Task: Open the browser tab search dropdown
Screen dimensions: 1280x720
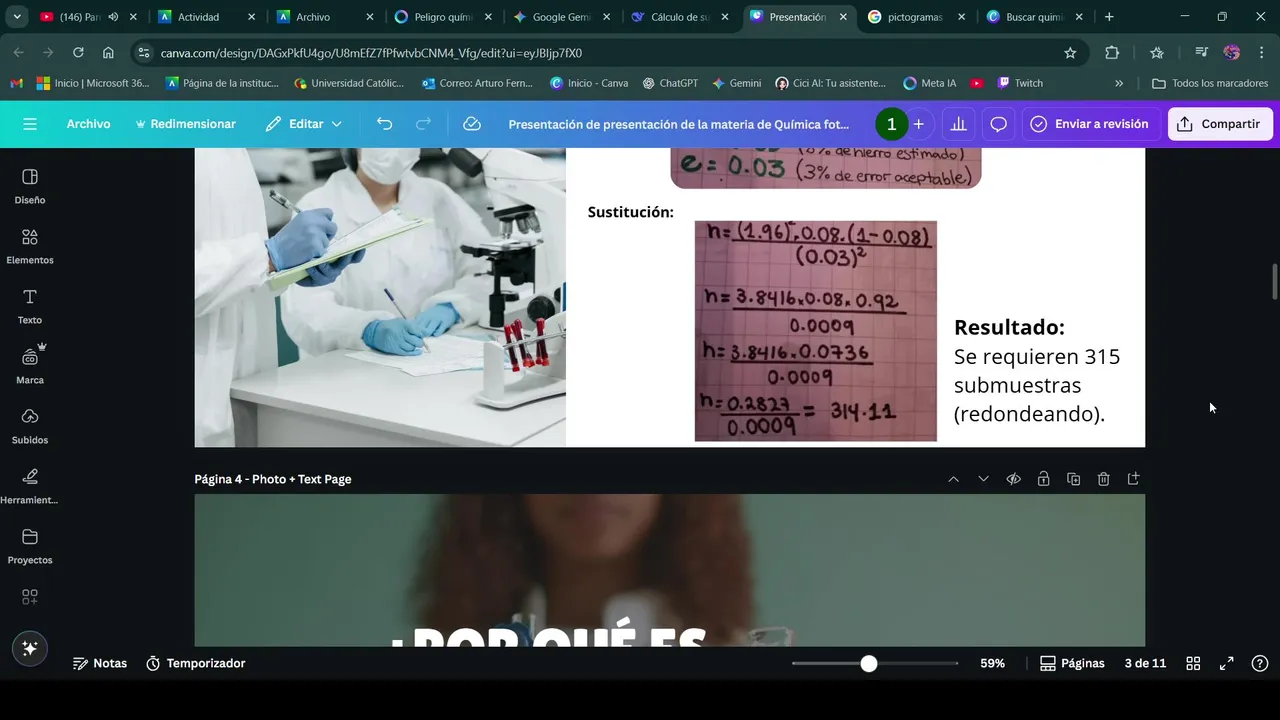Action: point(17,17)
